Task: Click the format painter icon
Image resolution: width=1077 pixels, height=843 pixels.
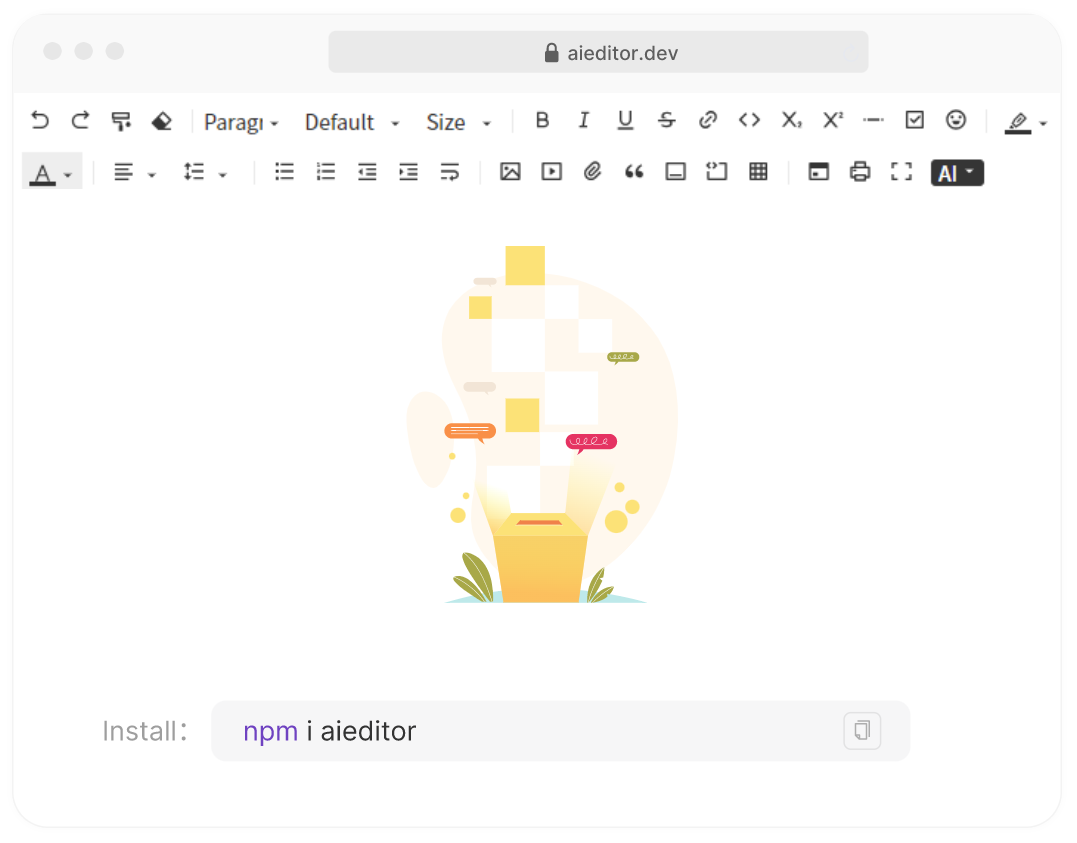Action: [x=121, y=121]
